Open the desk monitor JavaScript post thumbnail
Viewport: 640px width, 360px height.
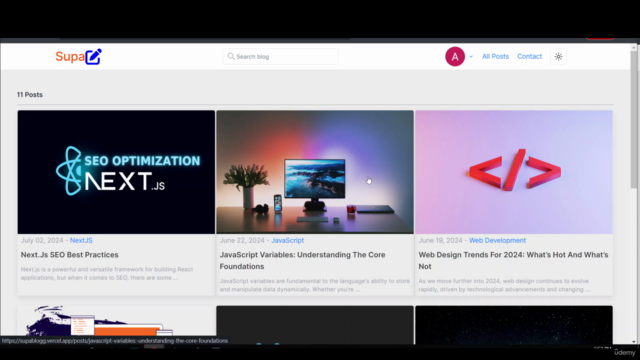click(315, 172)
